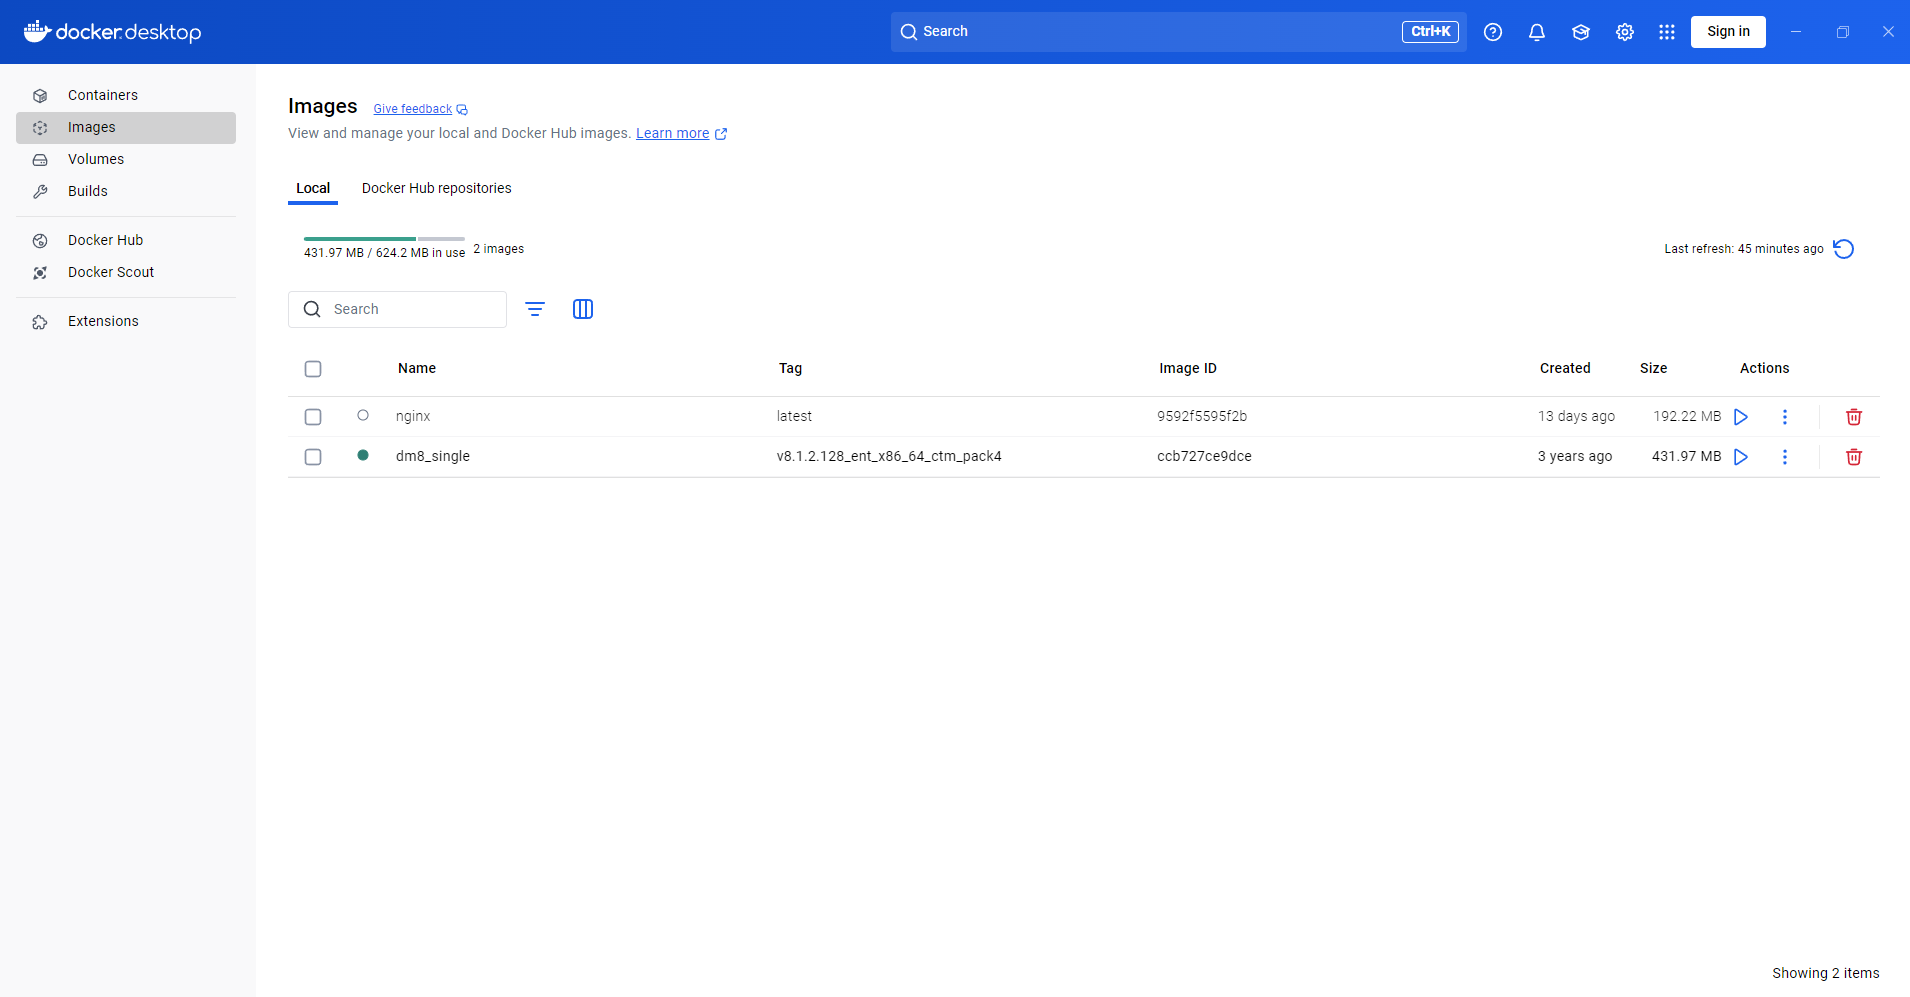Check the dm8_single image checkbox
Viewport: 1910px width, 997px height.
pos(313,456)
